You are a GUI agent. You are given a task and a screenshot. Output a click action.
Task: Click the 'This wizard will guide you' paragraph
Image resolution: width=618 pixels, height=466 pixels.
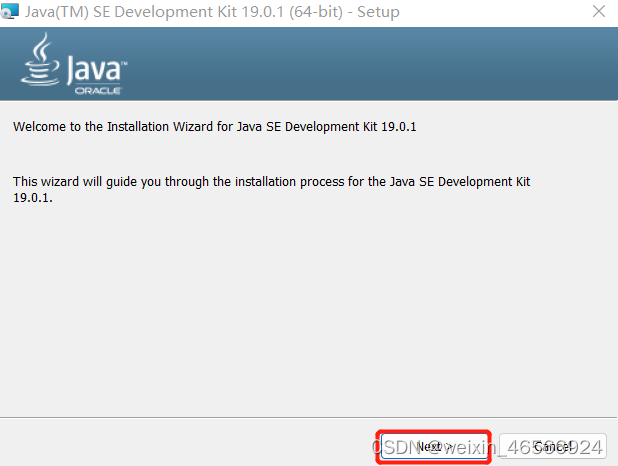pyautogui.click(x=271, y=189)
